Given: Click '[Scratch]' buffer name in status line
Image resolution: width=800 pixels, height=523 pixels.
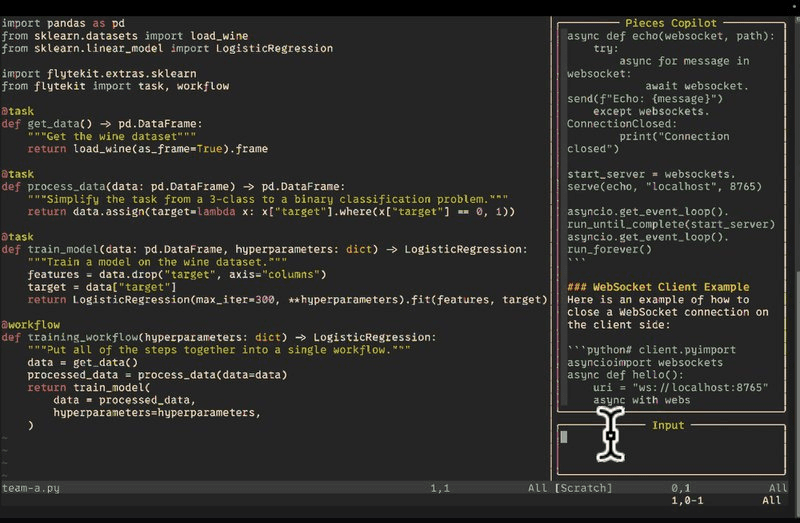Looking at the screenshot, I should click(x=583, y=488).
